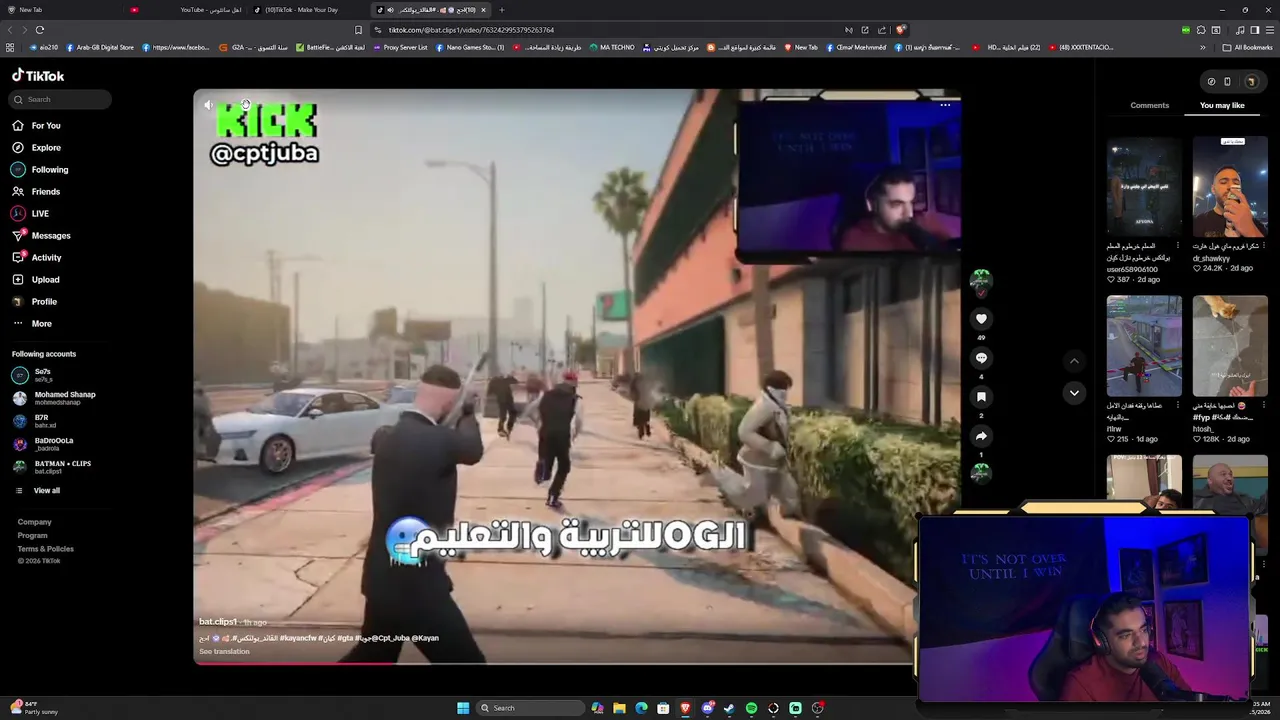The width and height of the screenshot is (1280, 720).
Task: Expand the Company footer section
Action: 34,522
